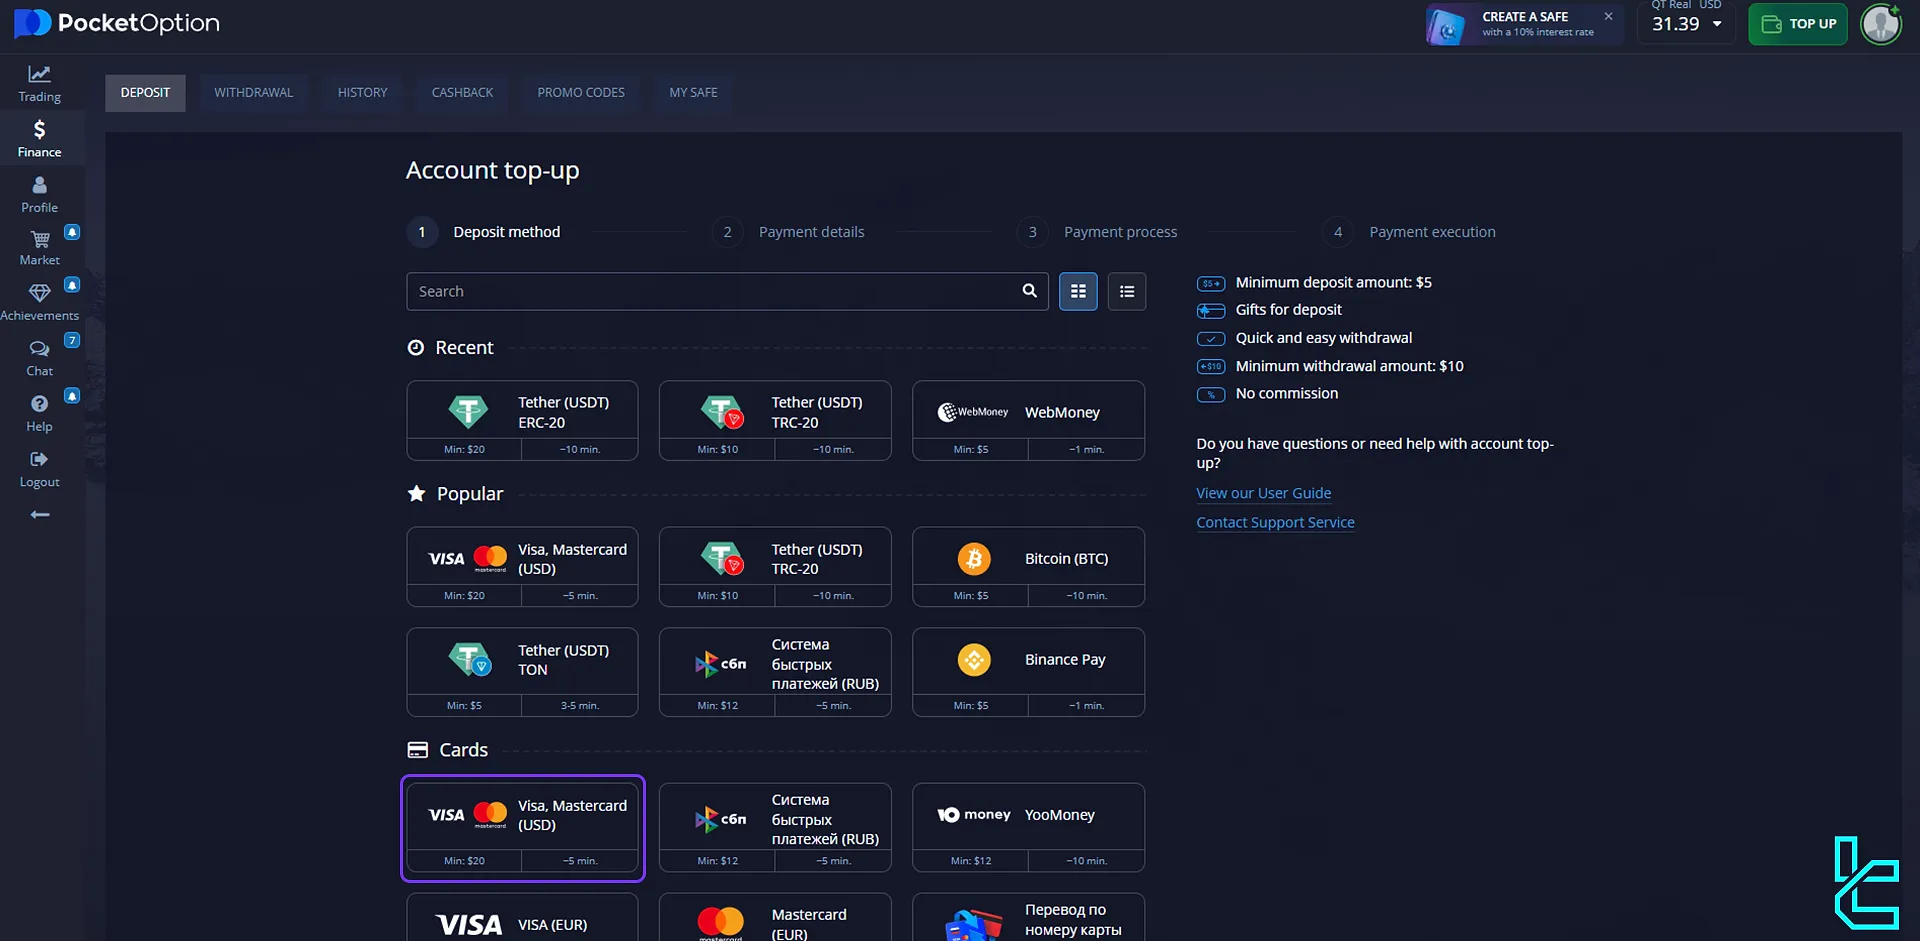Collapse the sidebar with the left arrow

[x=39, y=514]
